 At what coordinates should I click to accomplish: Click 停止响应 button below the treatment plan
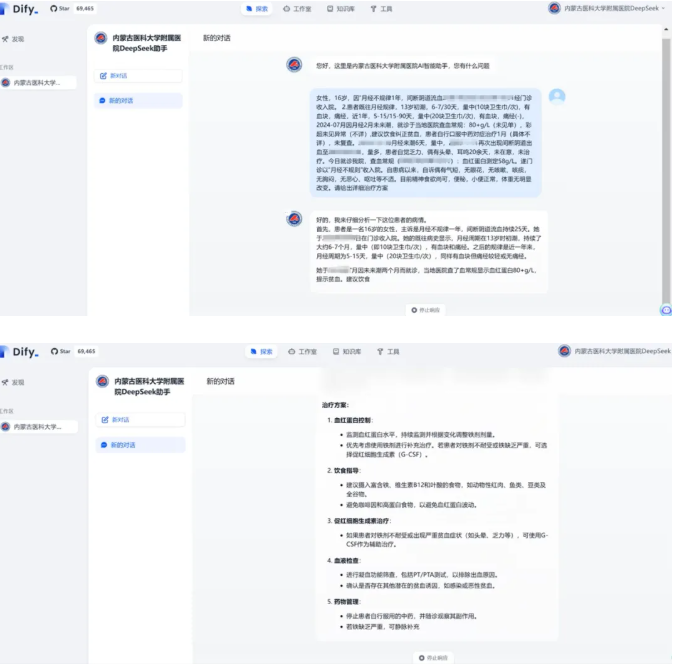[x=433, y=658]
